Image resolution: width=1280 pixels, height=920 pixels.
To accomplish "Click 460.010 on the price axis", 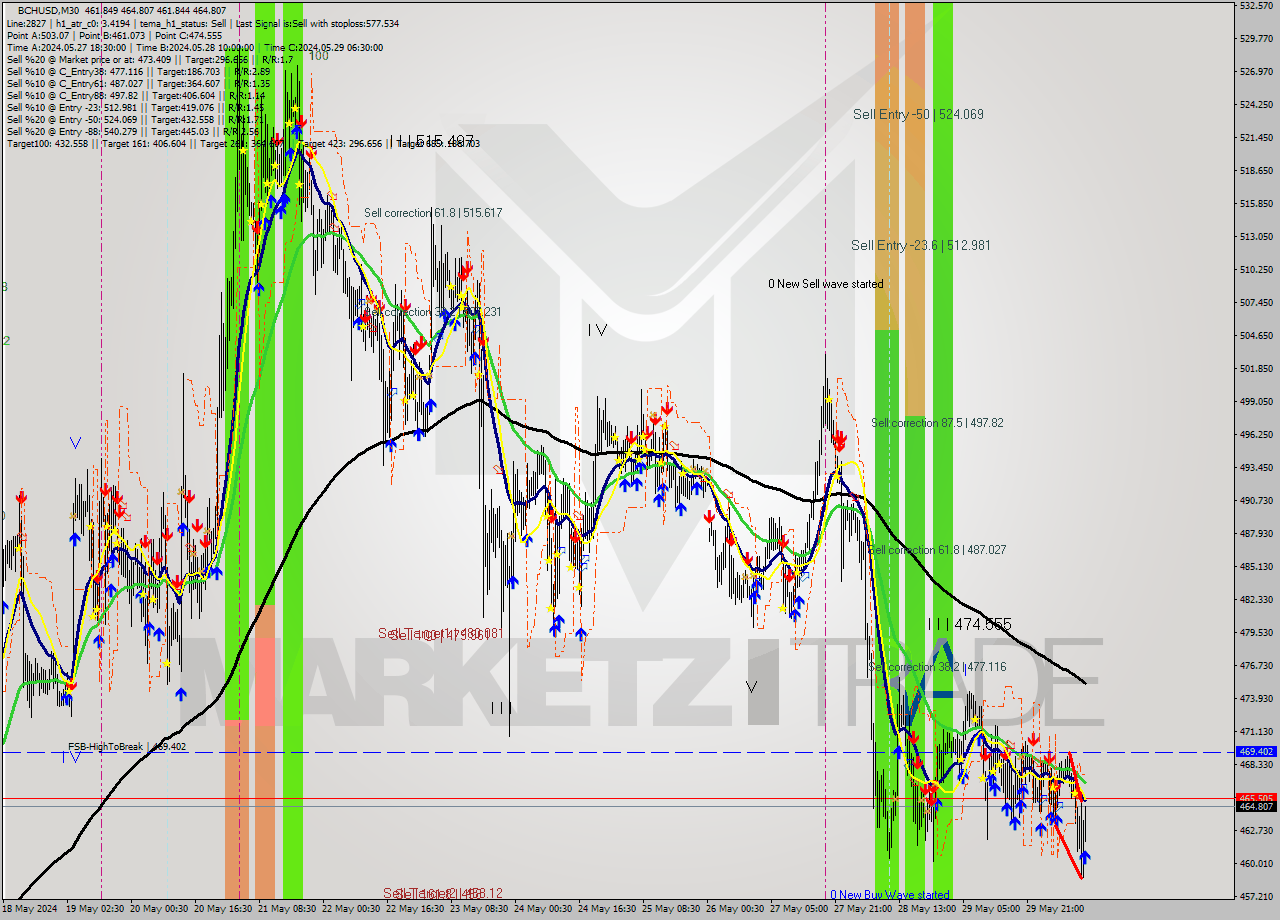I will click(1256, 864).
